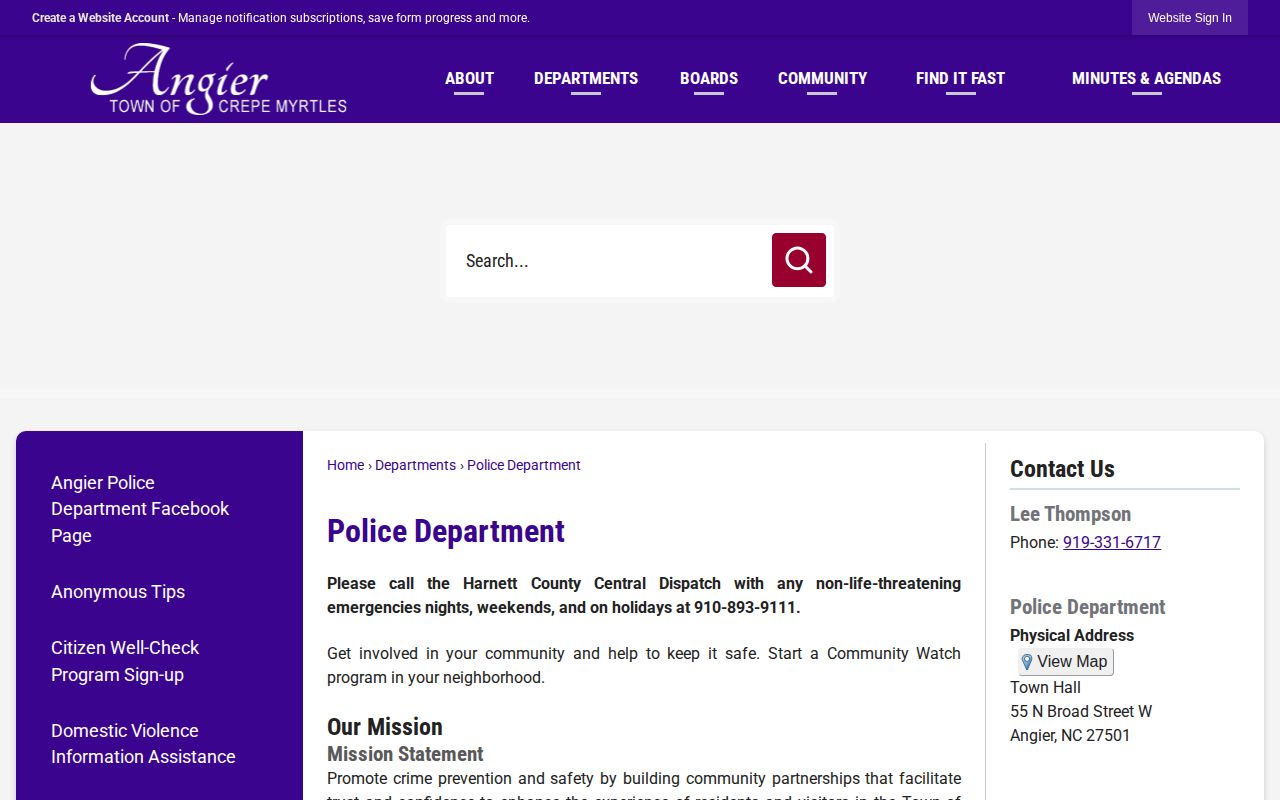The width and height of the screenshot is (1280, 800).
Task: Click the magnifying glass search button
Action: [798, 260]
